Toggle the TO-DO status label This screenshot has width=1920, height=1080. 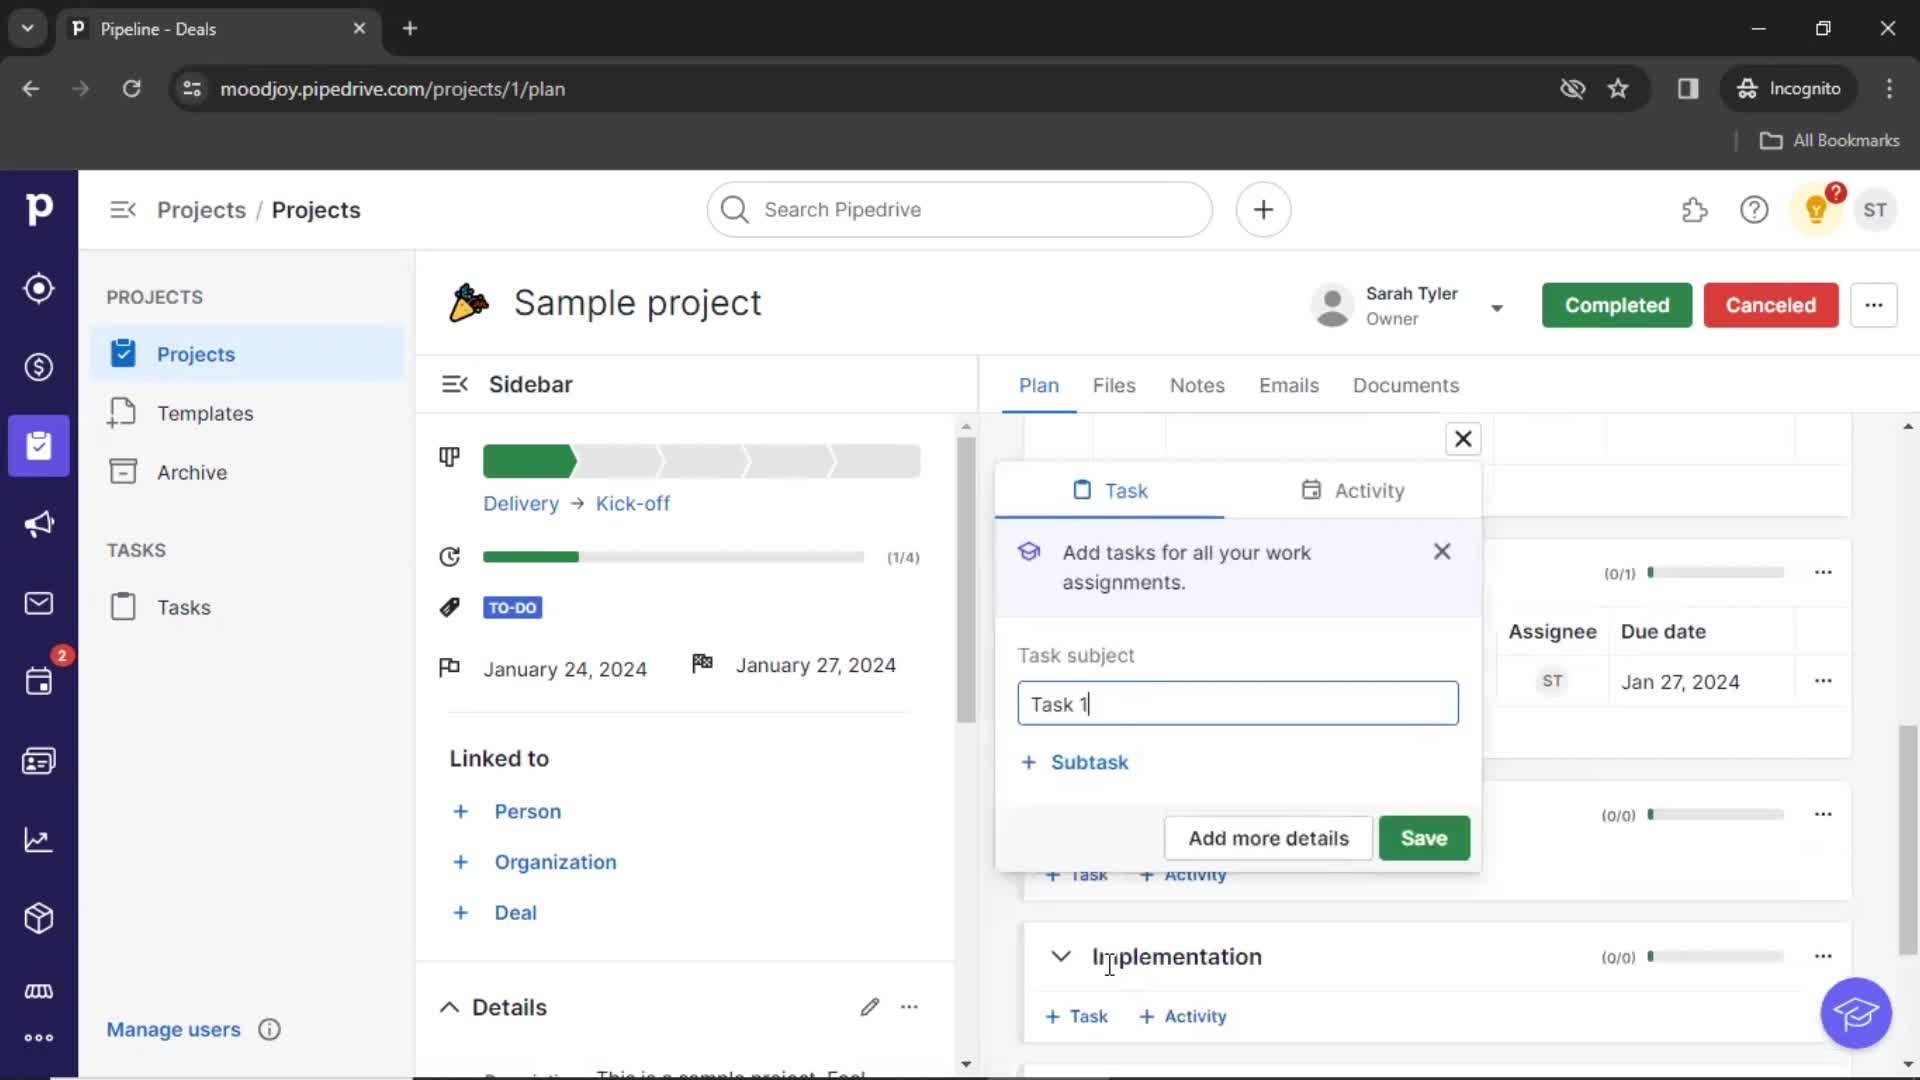[512, 607]
